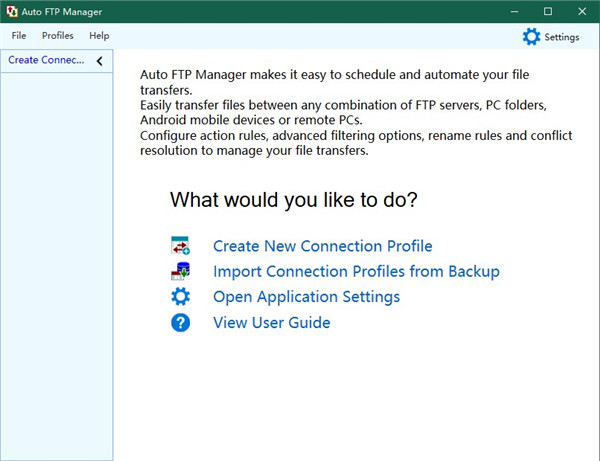This screenshot has height=461, width=600.
Task: Open the Help menu
Action: pos(99,36)
